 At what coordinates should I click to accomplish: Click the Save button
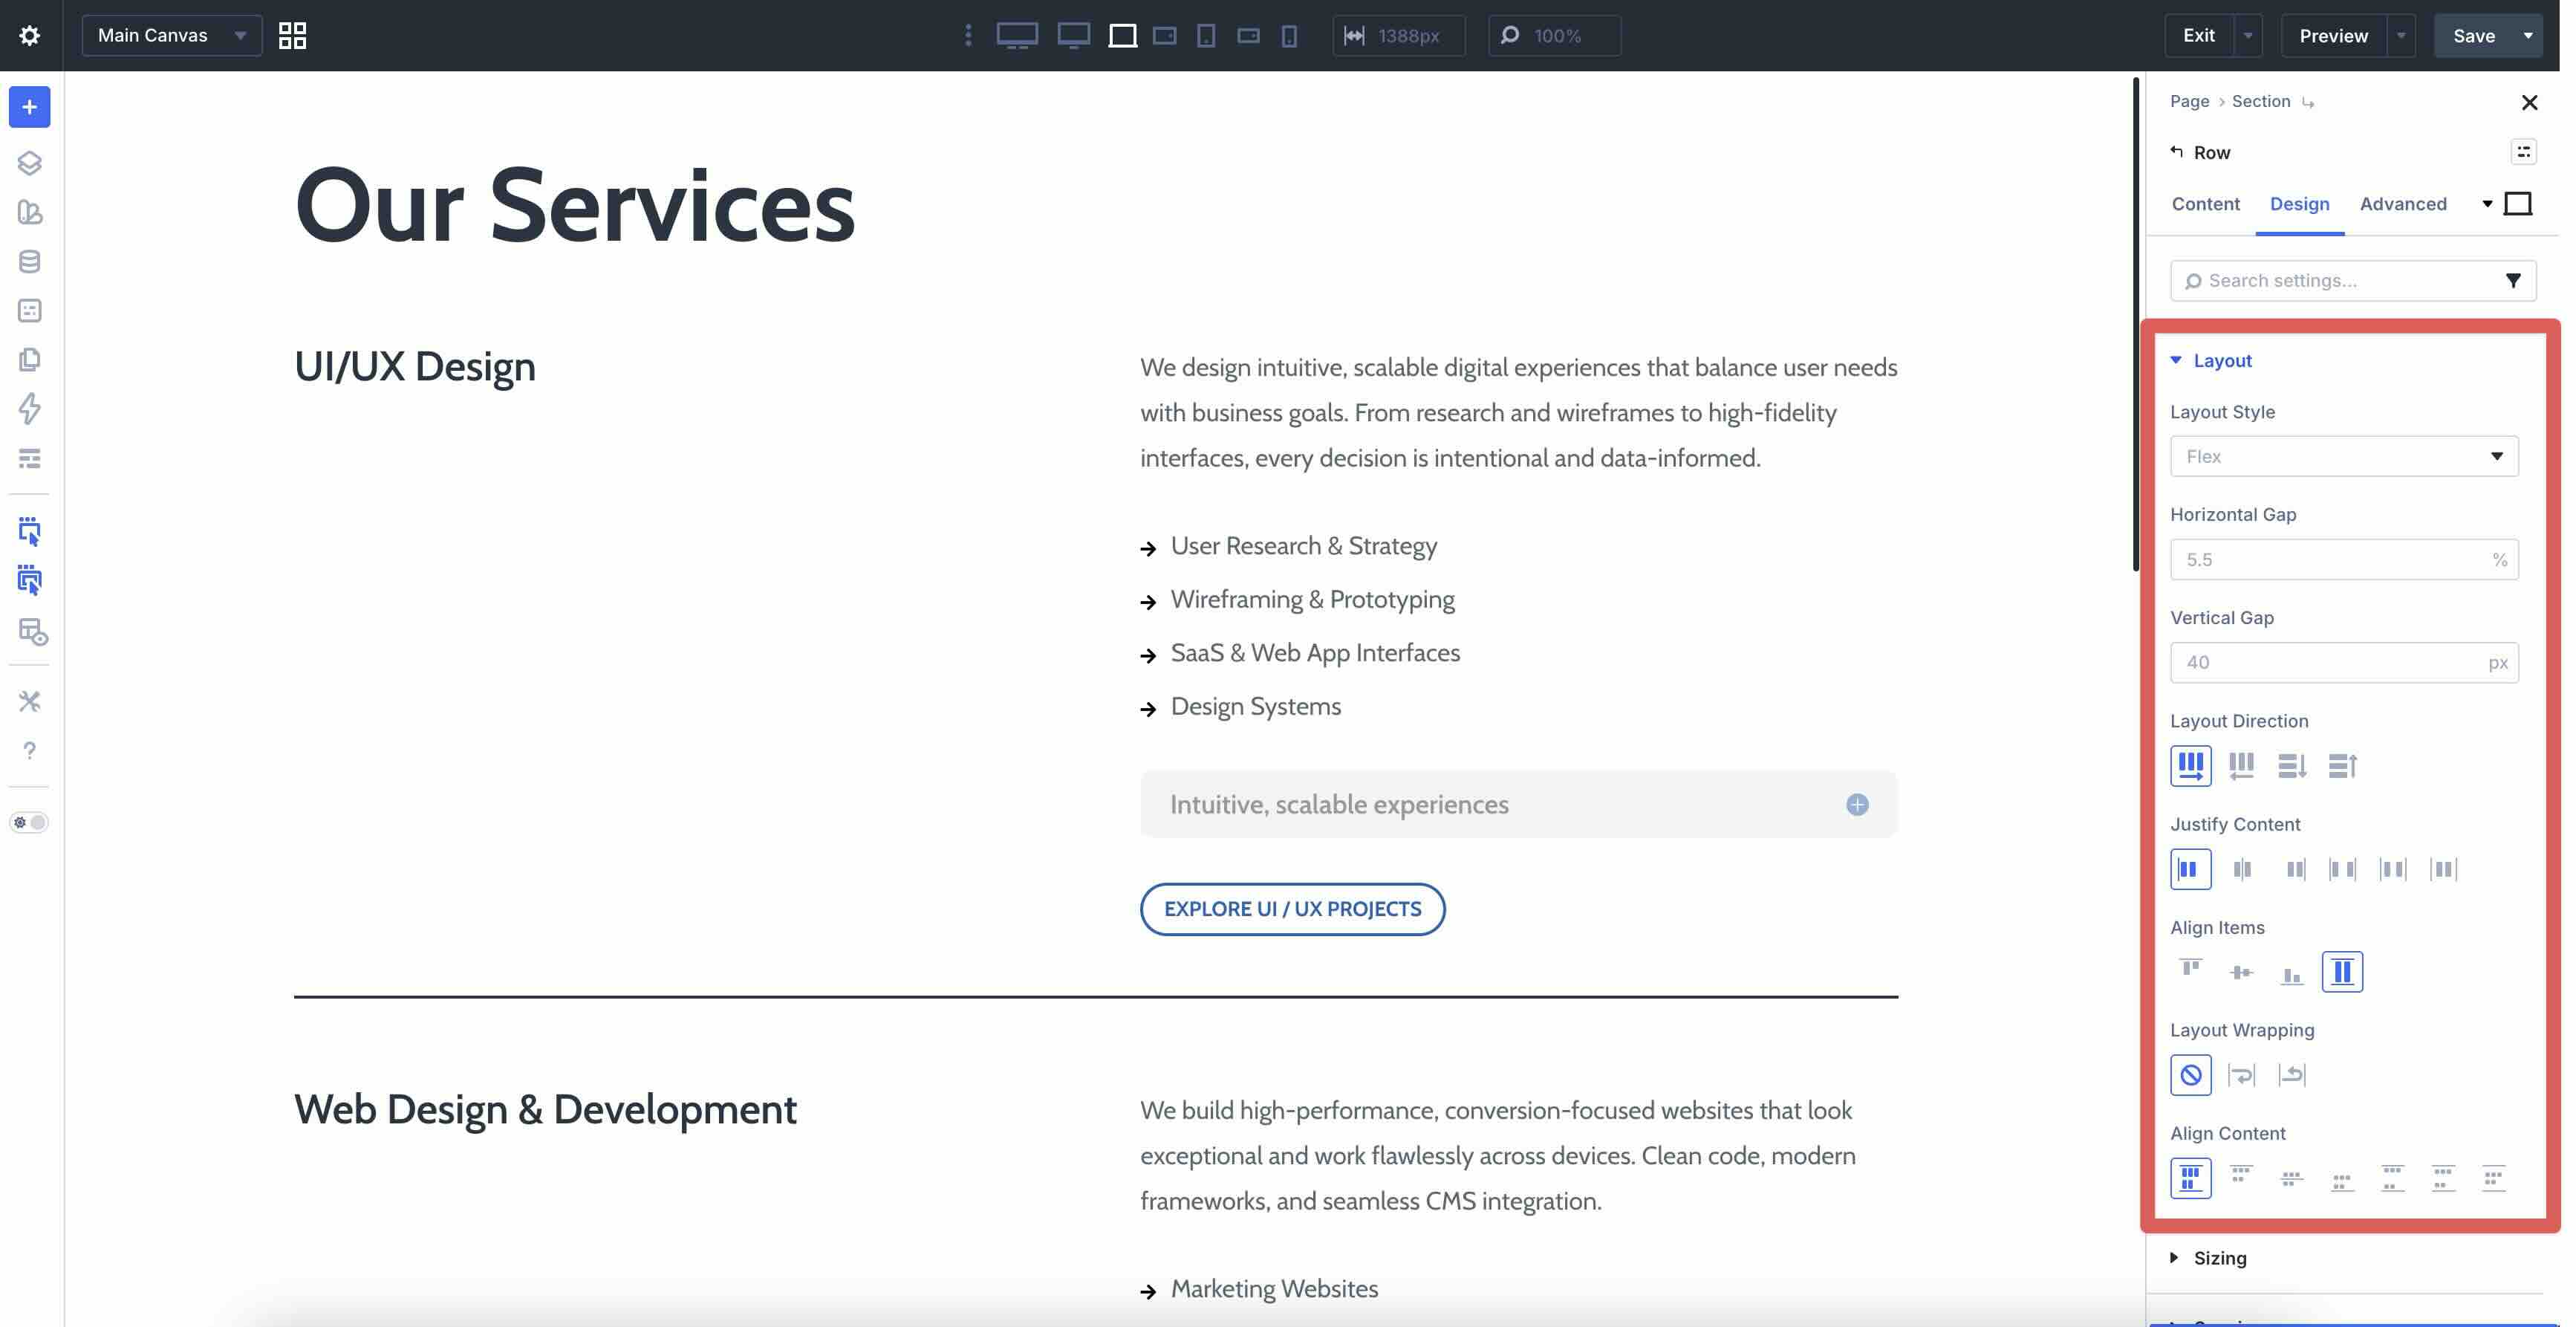tap(2474, 35)
